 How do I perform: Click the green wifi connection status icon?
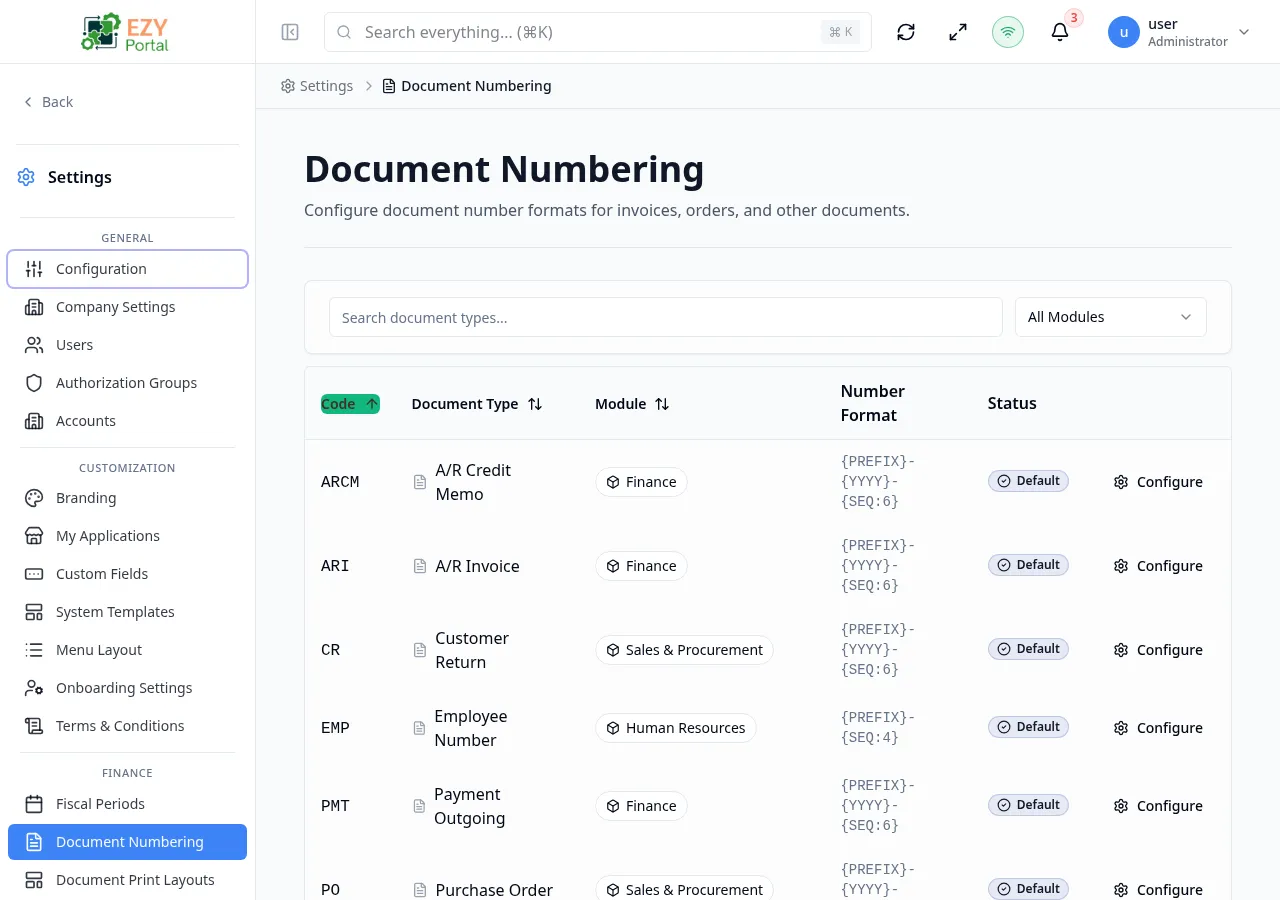coord(1008,32)
